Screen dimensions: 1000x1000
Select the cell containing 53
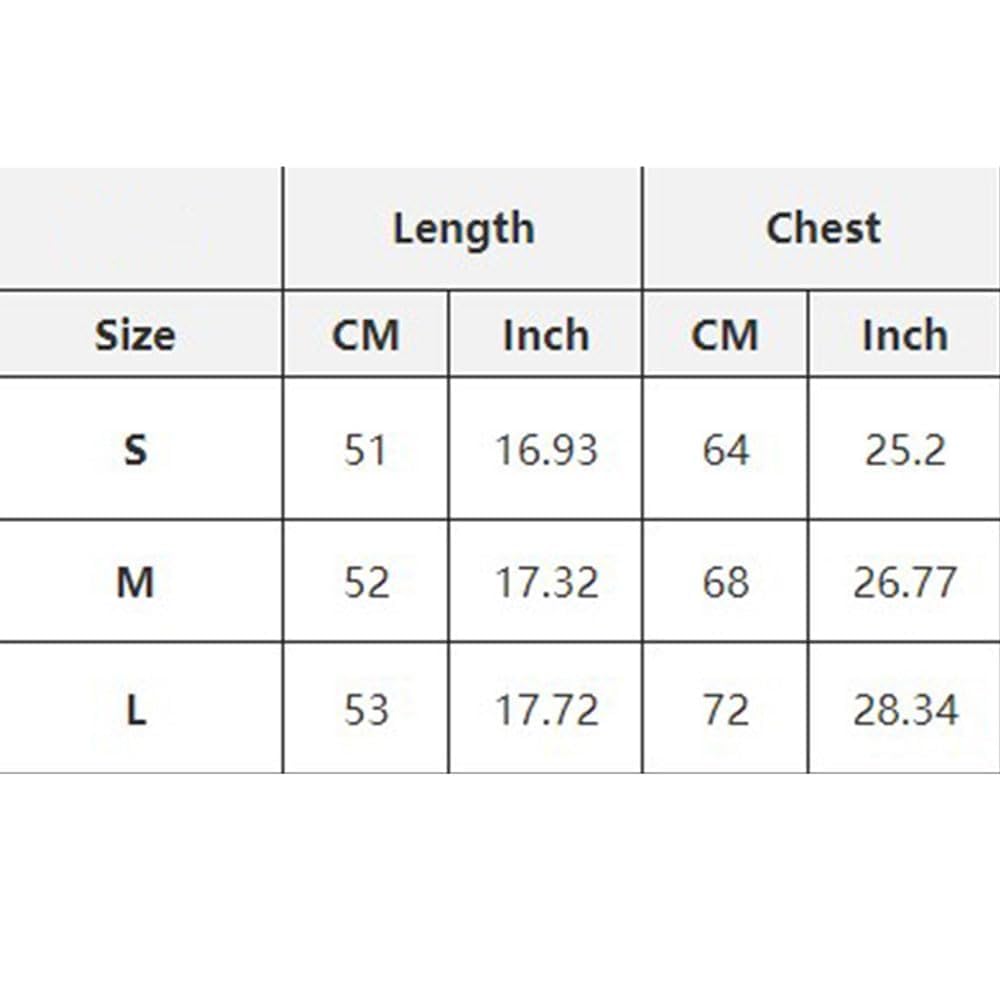click(x=365, y=709)
